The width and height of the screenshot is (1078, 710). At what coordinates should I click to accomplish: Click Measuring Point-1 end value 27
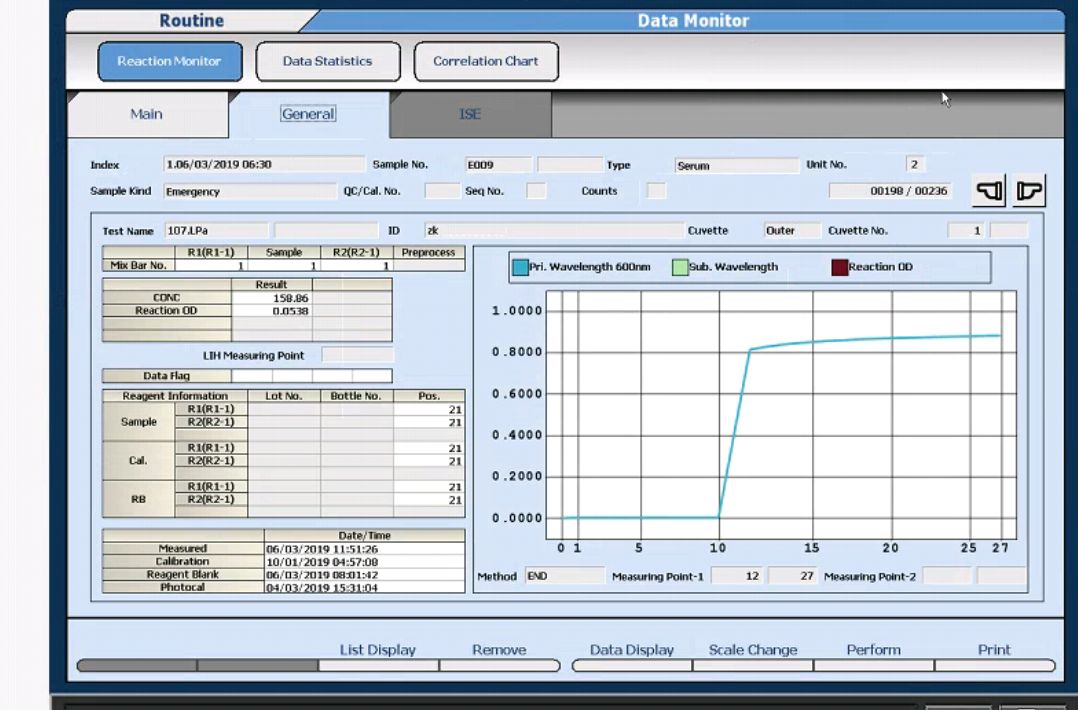coord(792,576)
